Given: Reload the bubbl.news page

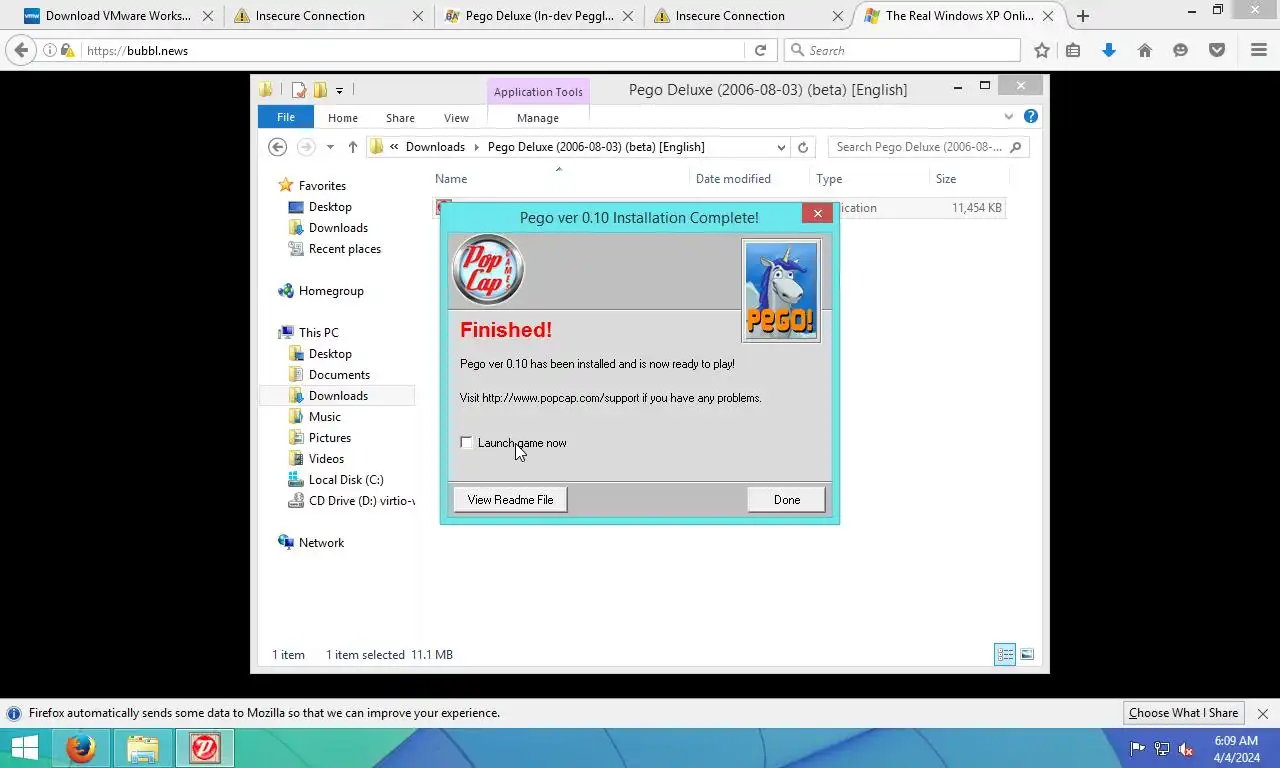Looking at the screenshot, I should pos(760,50).
